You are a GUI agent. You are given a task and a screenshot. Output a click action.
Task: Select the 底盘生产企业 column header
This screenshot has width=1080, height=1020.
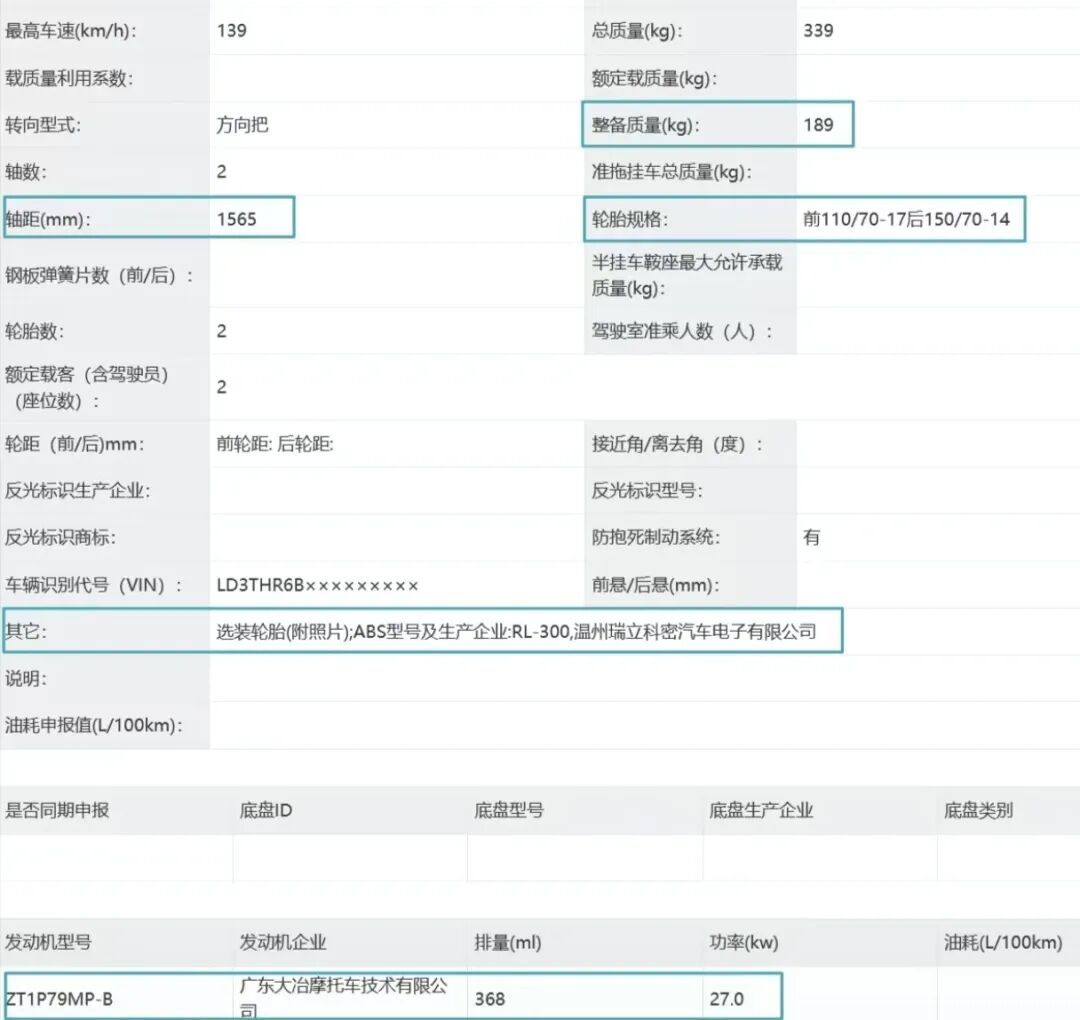[x=761, y=811]
